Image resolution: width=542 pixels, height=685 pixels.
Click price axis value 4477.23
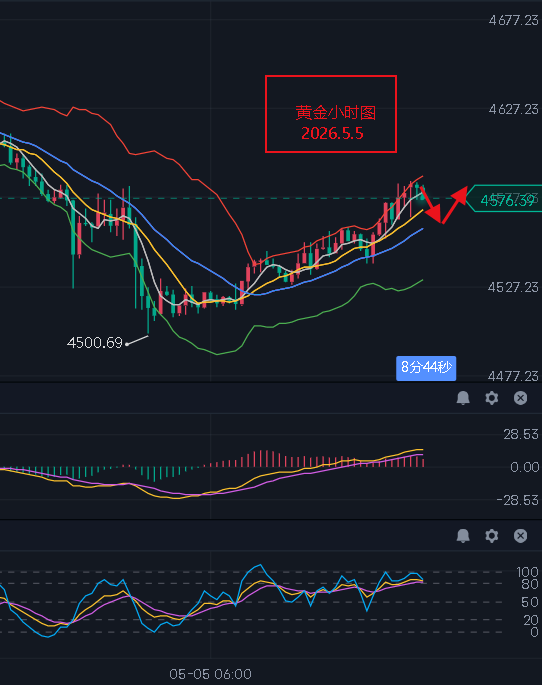[514, 376]
